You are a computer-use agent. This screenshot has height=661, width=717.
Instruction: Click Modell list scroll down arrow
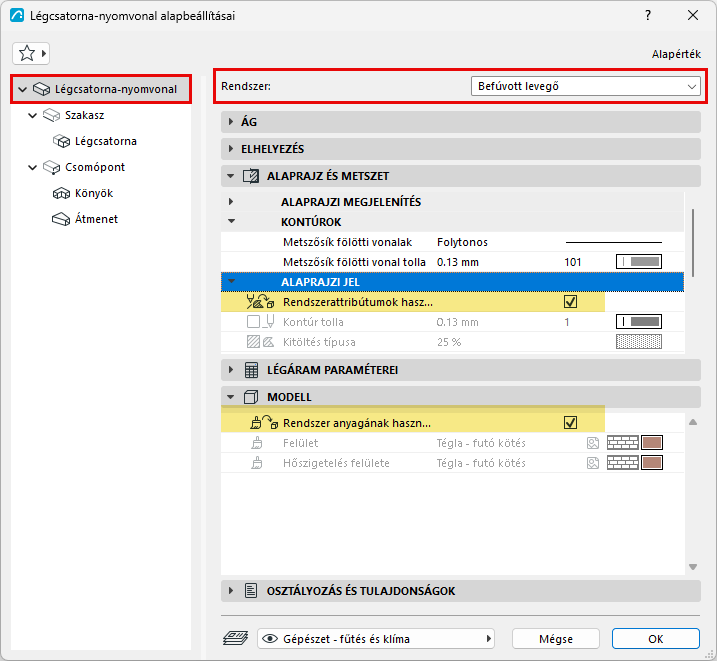(693, 567)
